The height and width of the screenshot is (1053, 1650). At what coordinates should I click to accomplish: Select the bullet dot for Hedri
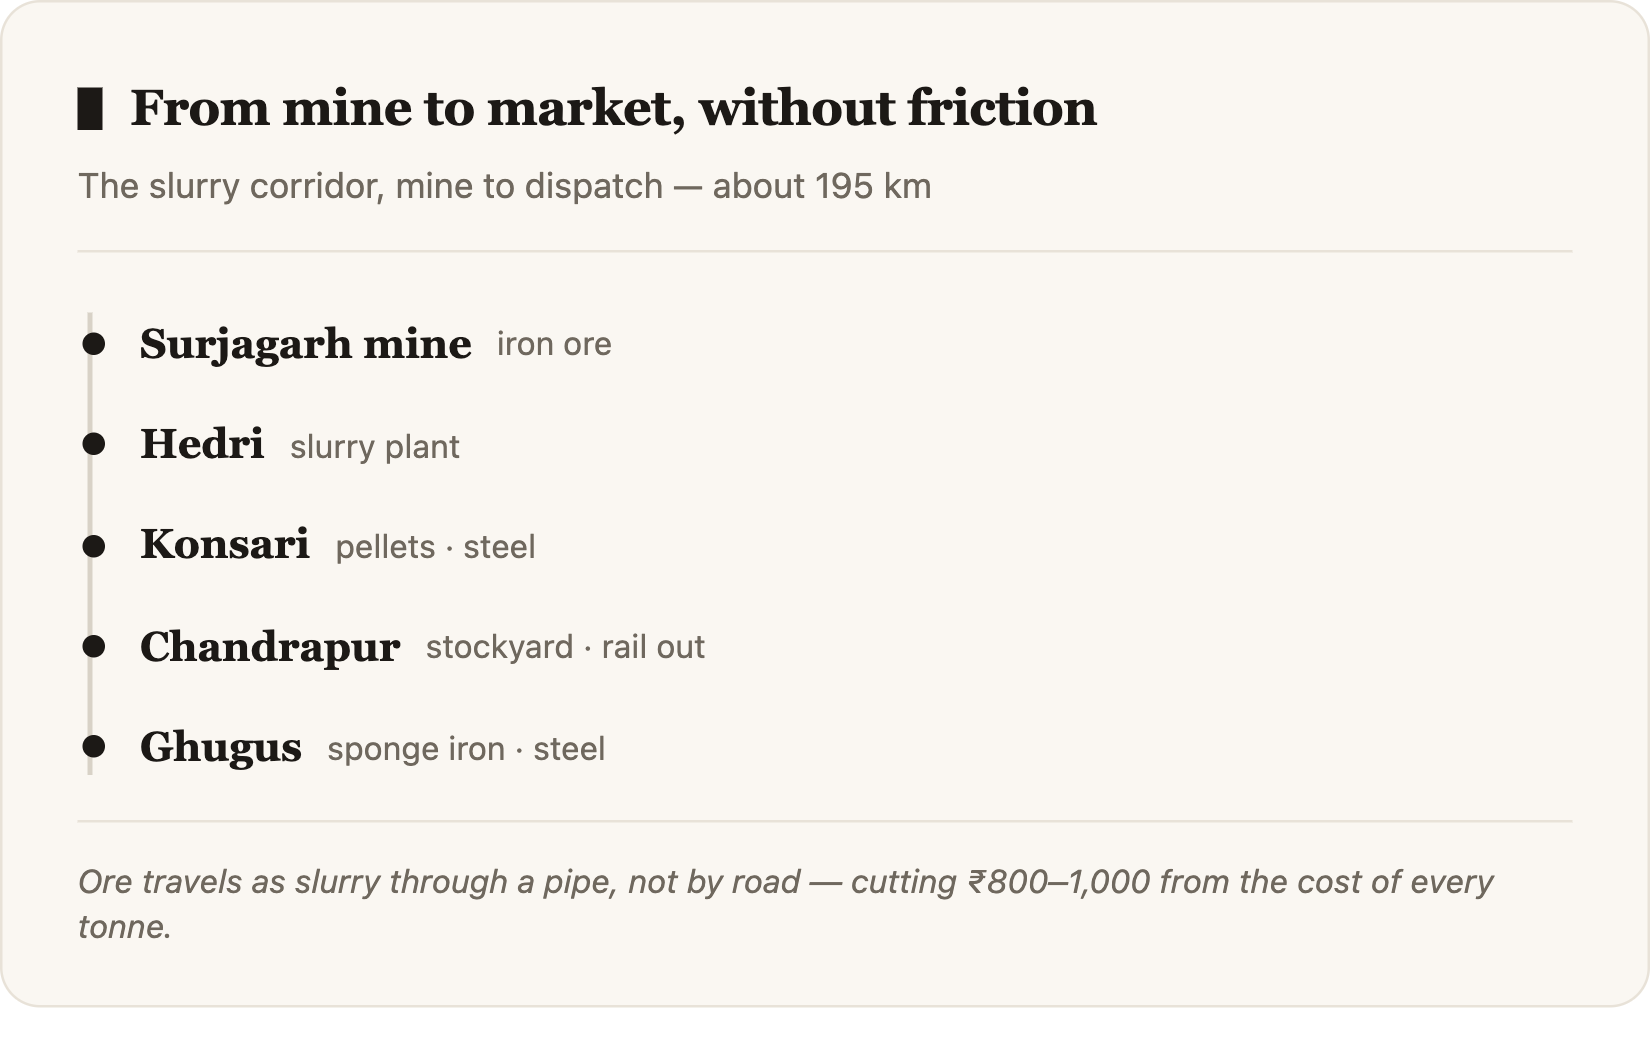click(x=94, y=444)
